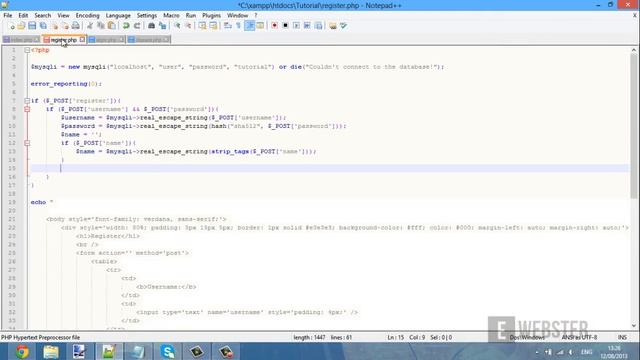Screen dimensions: 640x360
Task: Zoom in using the toolbar magnifier icon
Action: 177,26
